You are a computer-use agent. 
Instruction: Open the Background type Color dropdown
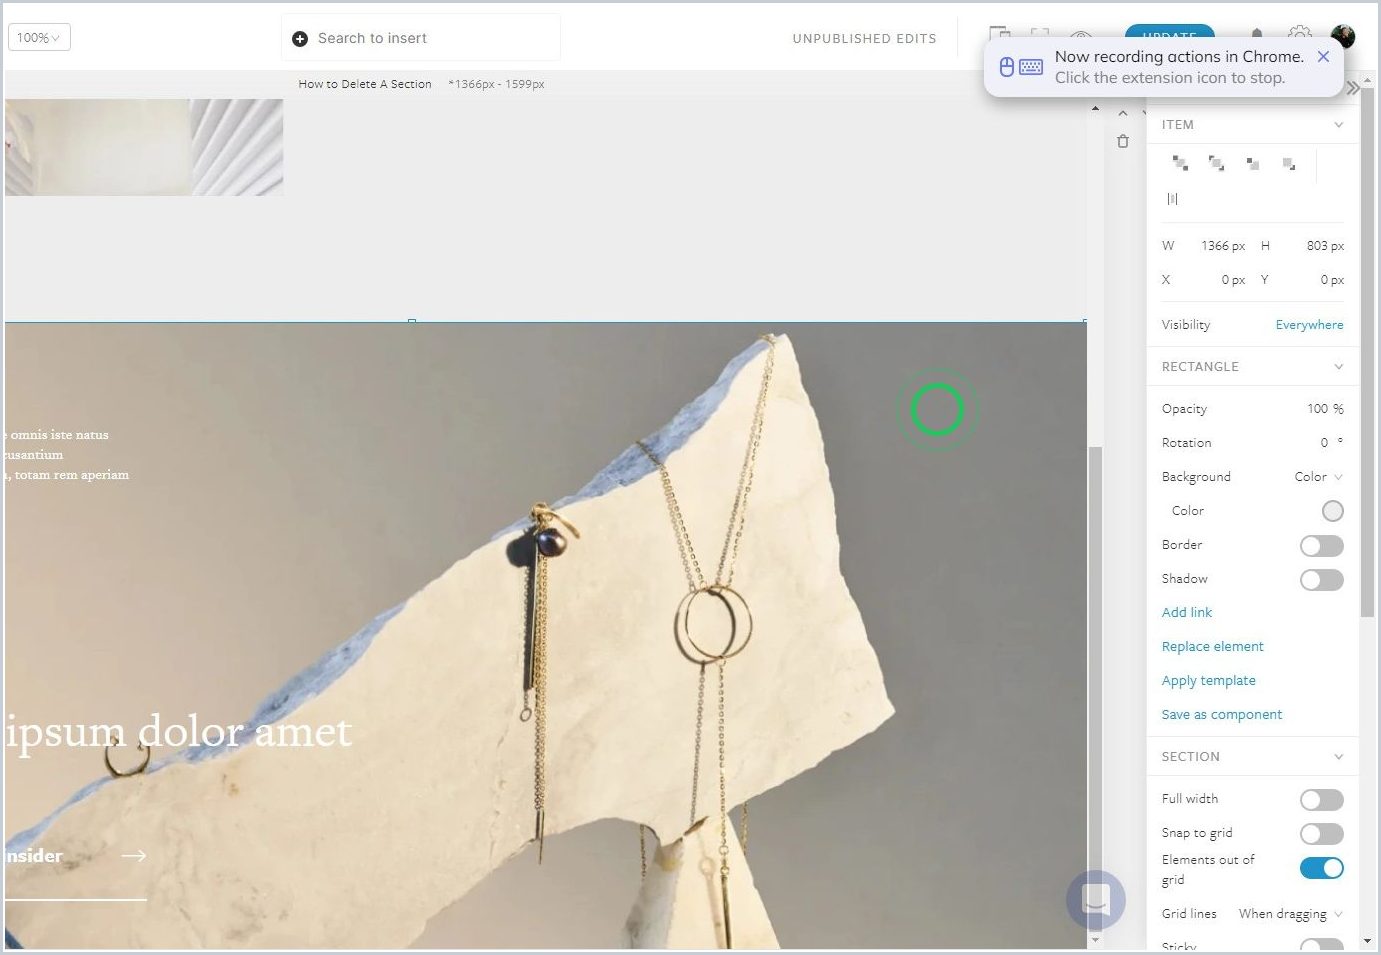click(x=1318, y=477)
